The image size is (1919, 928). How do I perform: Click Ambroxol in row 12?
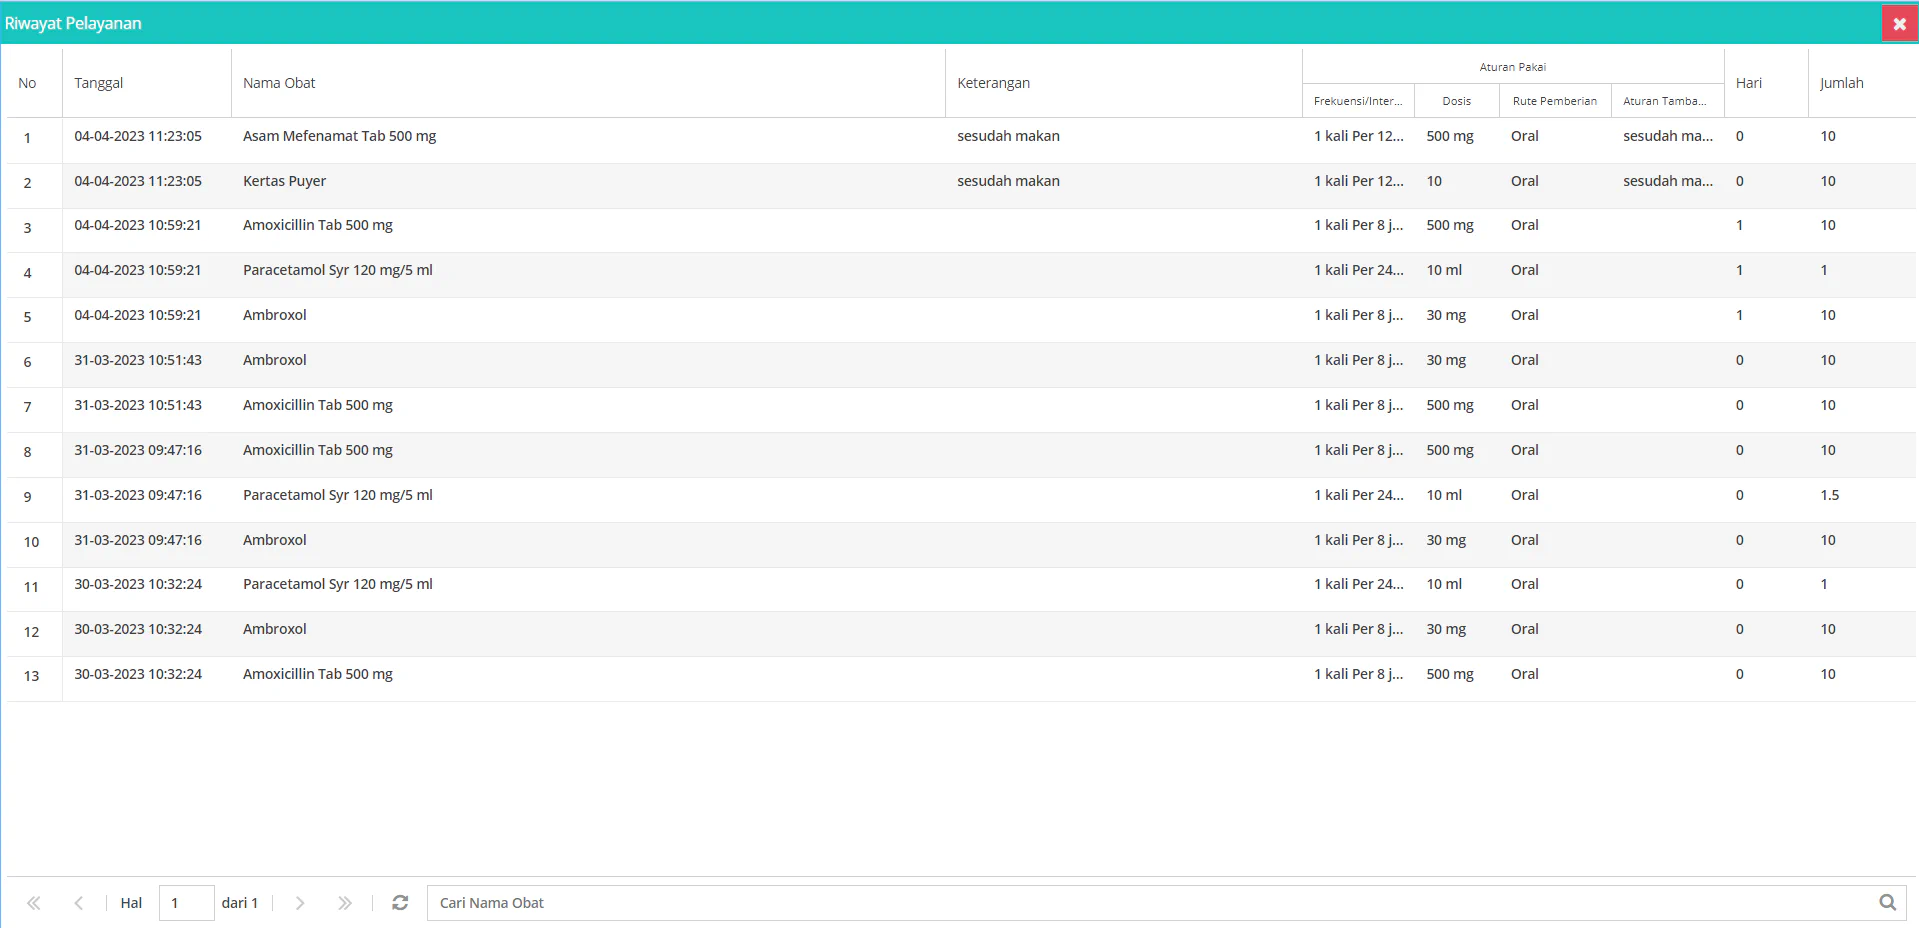(275, 629)
